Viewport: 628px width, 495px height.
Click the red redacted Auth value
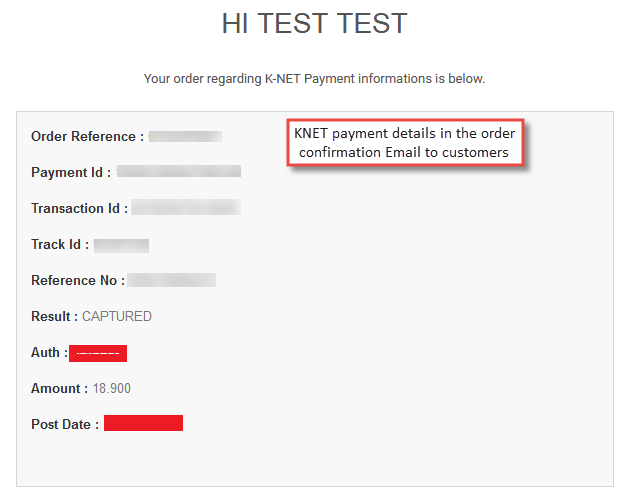(x=98, y=353)
